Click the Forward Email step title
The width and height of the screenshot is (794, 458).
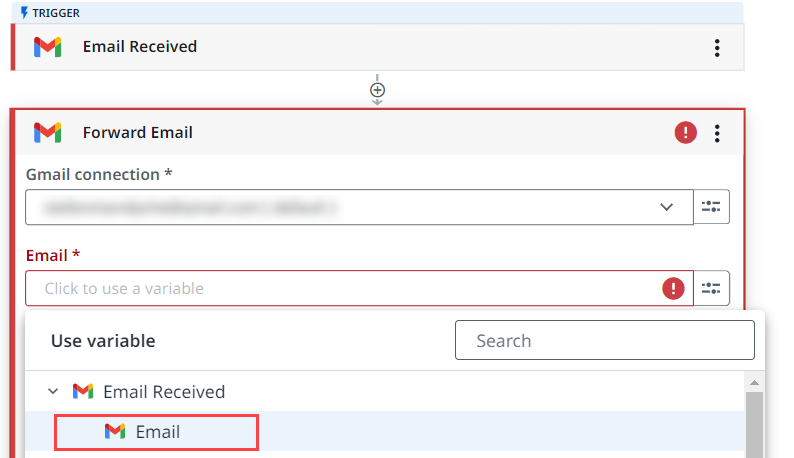[x=138, y=132]
